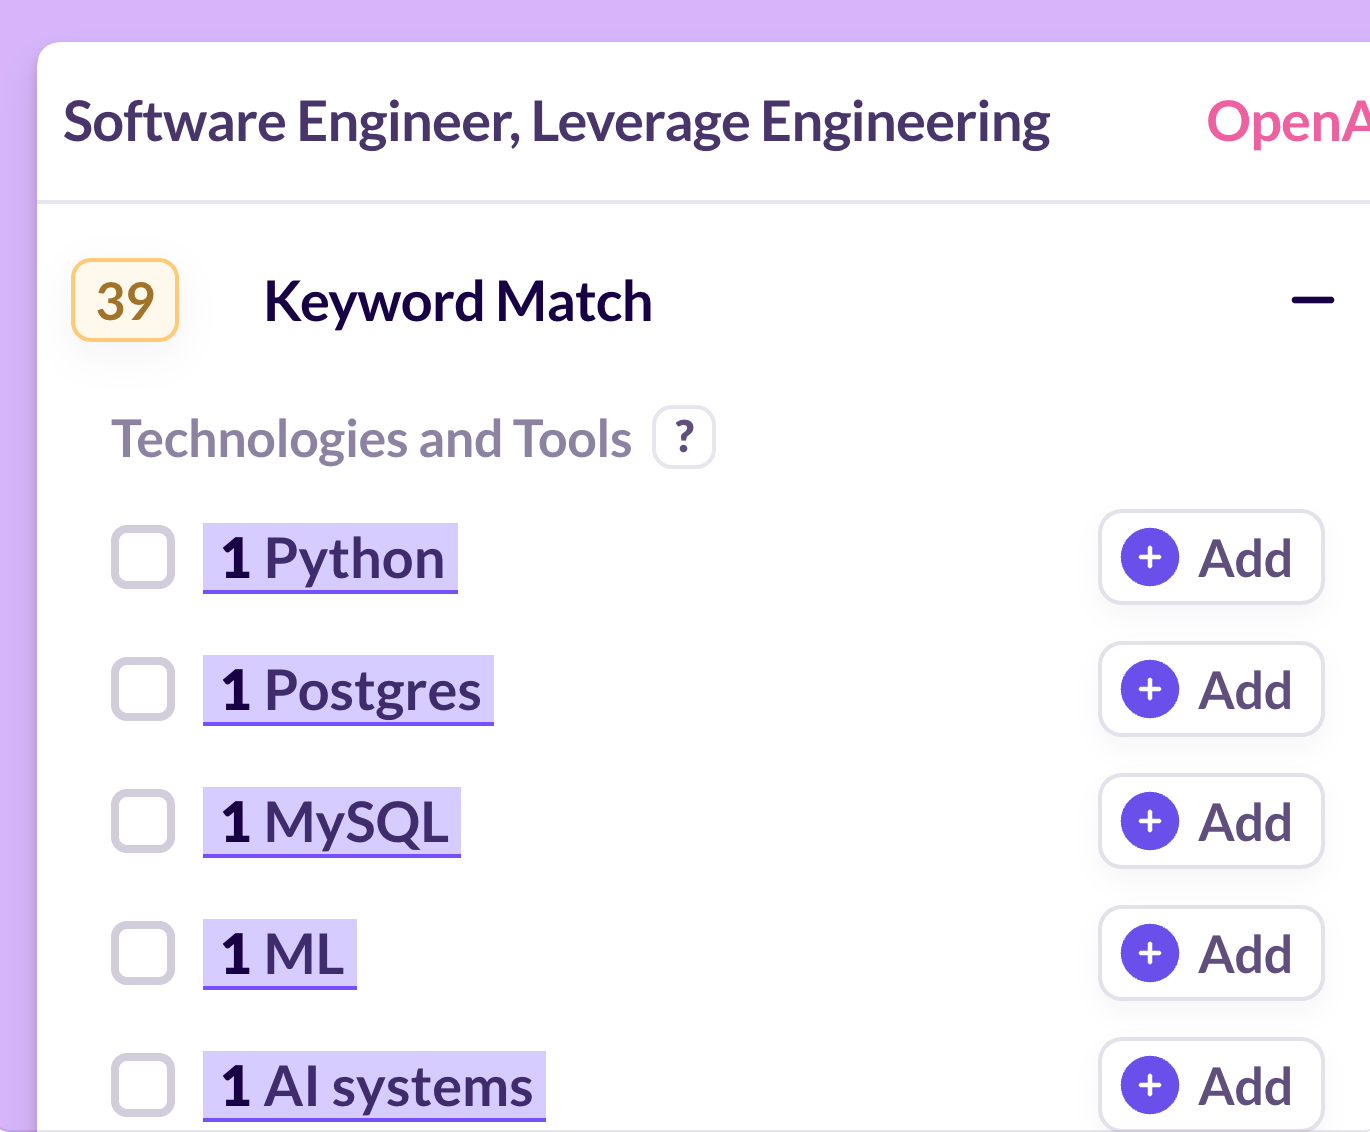Click the plus icon beside Postgres
This screenshot has height=1132, width=1370.
tap(1150, 689)
